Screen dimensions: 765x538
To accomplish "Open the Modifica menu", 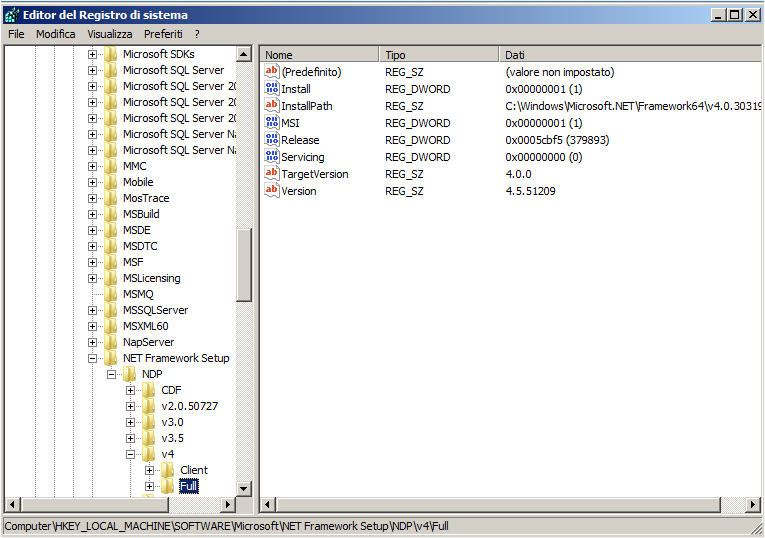I will click(x=56, y=34).
